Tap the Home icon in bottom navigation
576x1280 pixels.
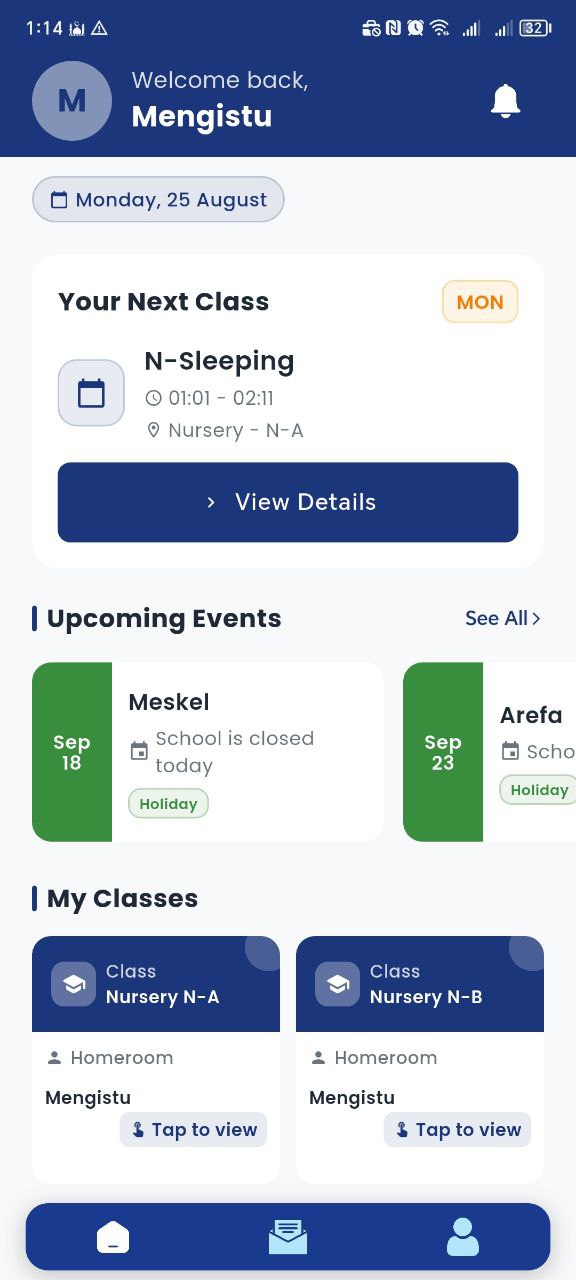[113, 1237]
